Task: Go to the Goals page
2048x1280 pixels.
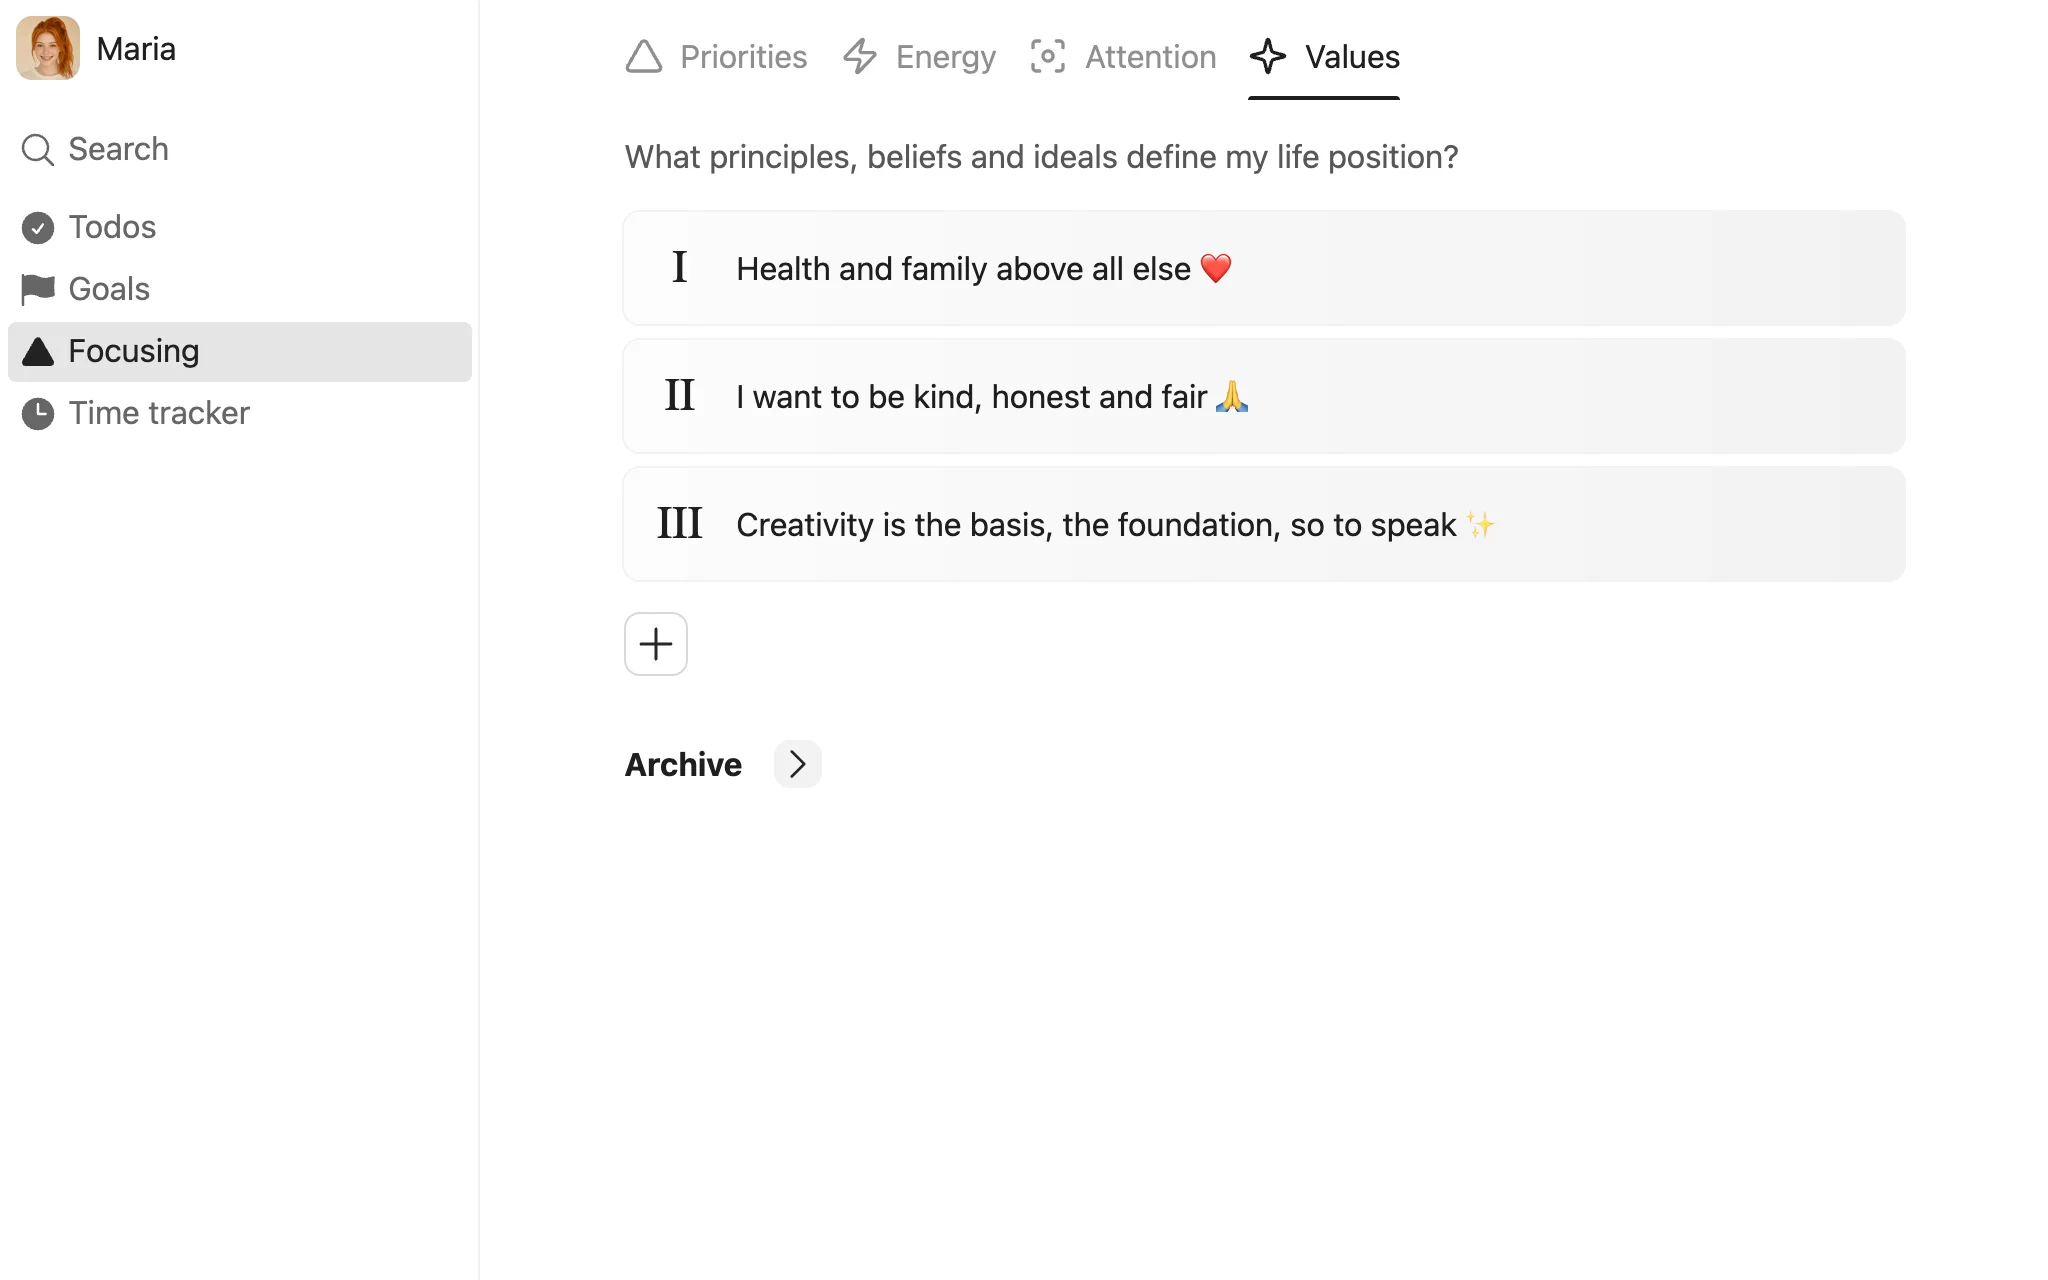Action: (x=240, y=290)
